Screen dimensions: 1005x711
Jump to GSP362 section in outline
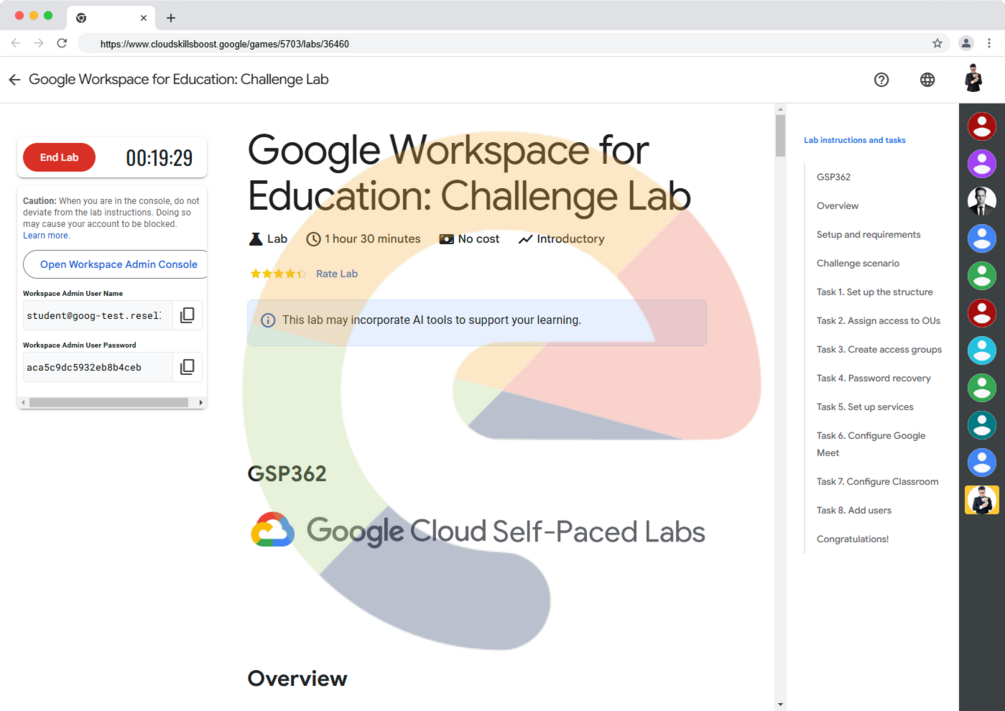[x=833, y=177]
